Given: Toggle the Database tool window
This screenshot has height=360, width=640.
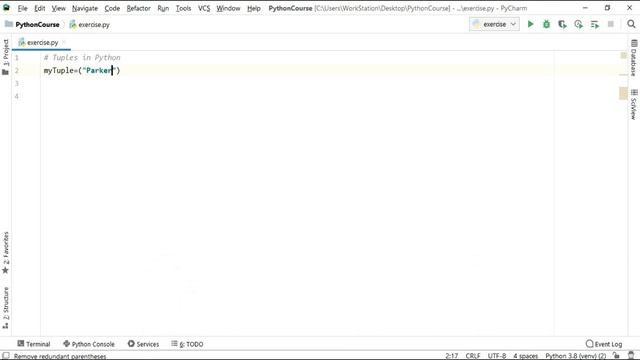Looking at the screenshot, I should (633, 58).
